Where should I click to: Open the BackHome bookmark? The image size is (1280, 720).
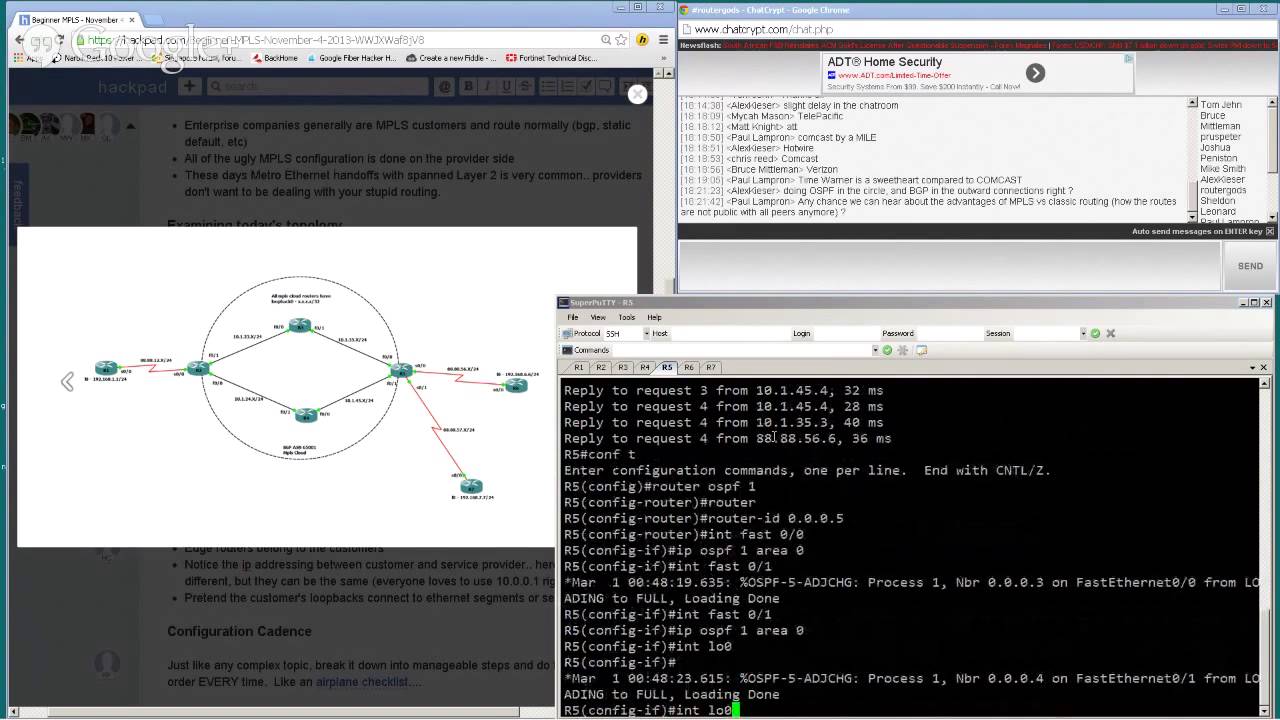click(273, 58)
